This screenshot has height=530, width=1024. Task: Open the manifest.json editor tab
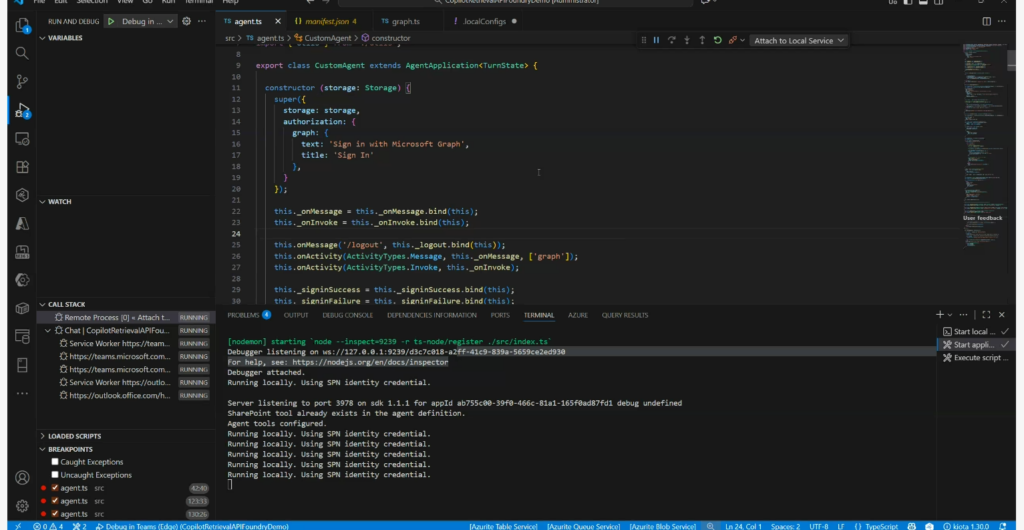pyautogui.click(x=325, y=21)
